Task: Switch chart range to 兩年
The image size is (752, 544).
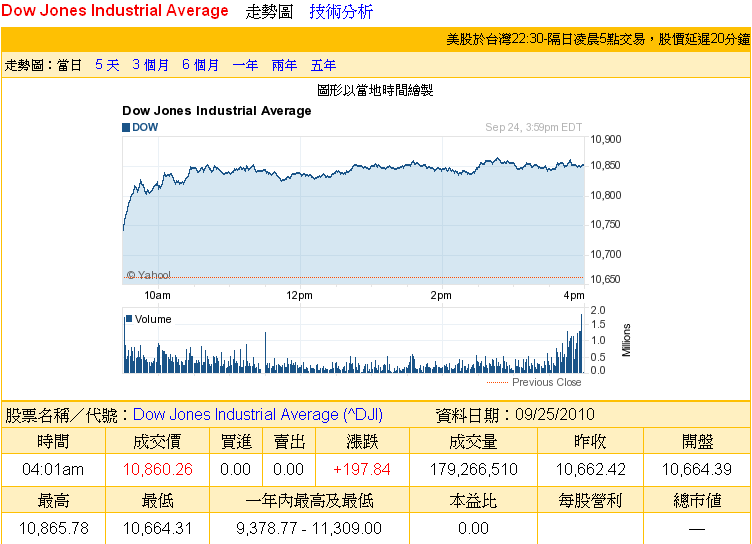Action: 284,65
